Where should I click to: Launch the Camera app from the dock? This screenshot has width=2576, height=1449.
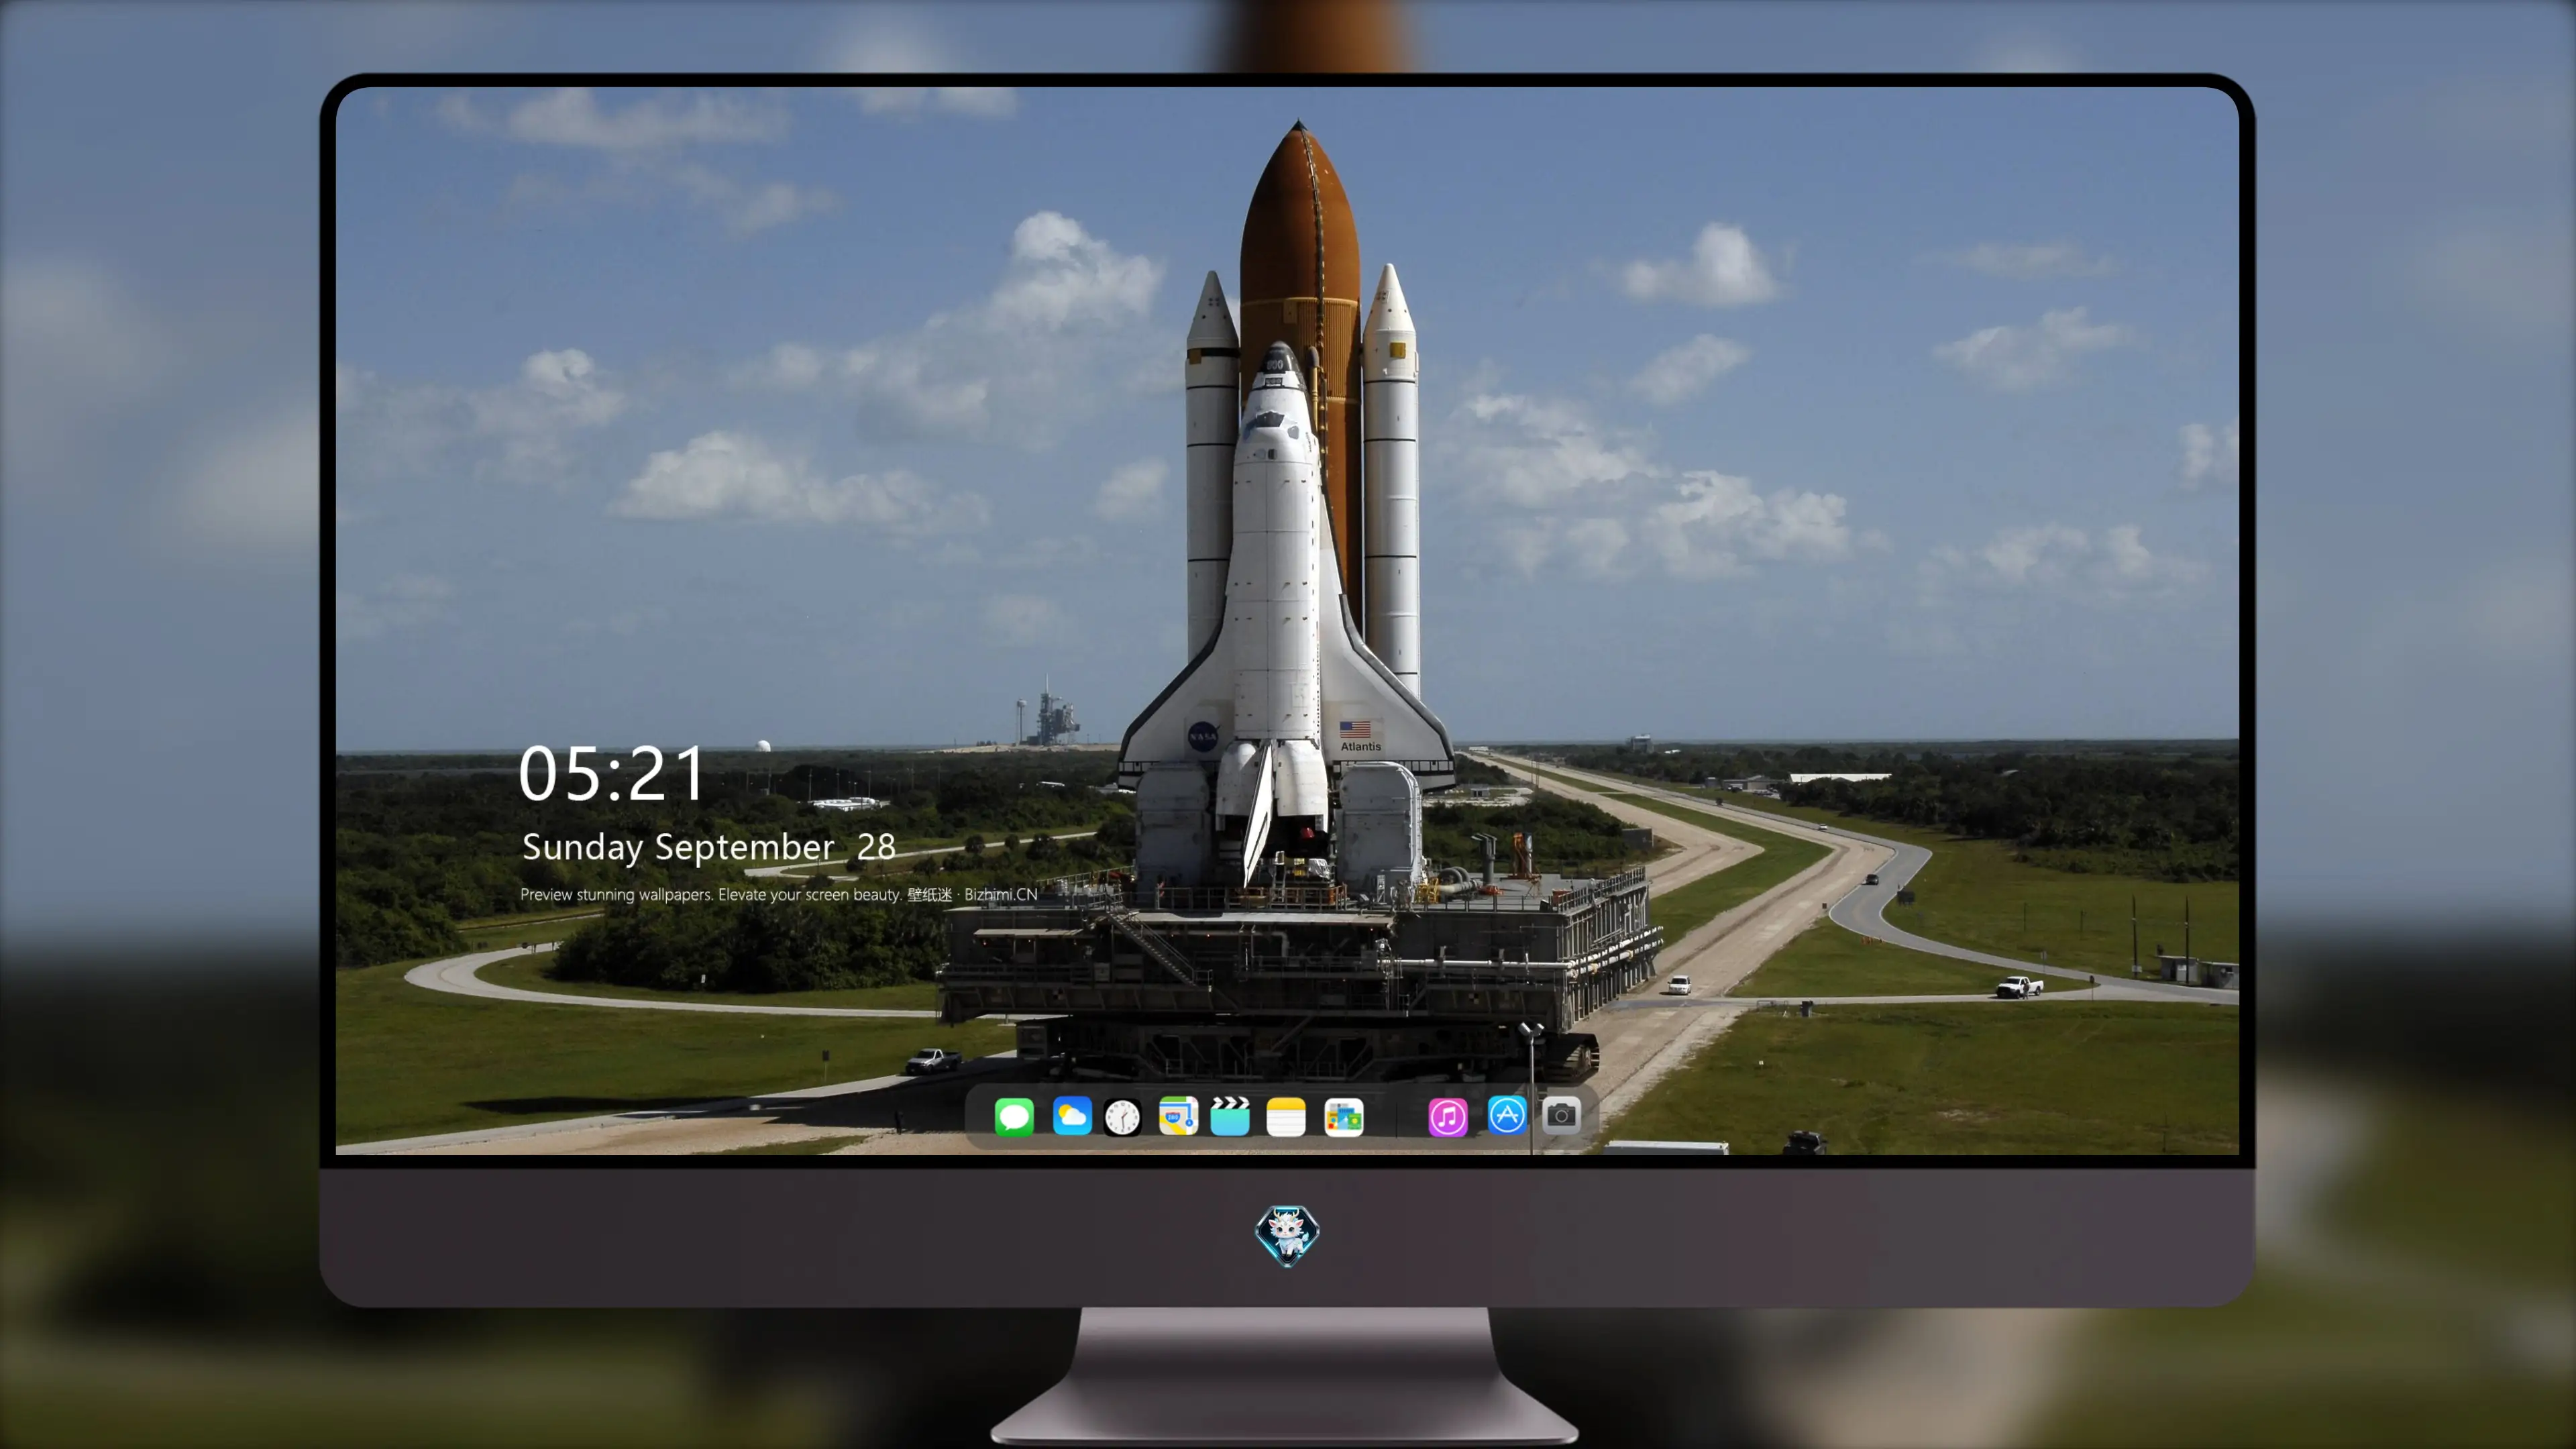1561,1116
